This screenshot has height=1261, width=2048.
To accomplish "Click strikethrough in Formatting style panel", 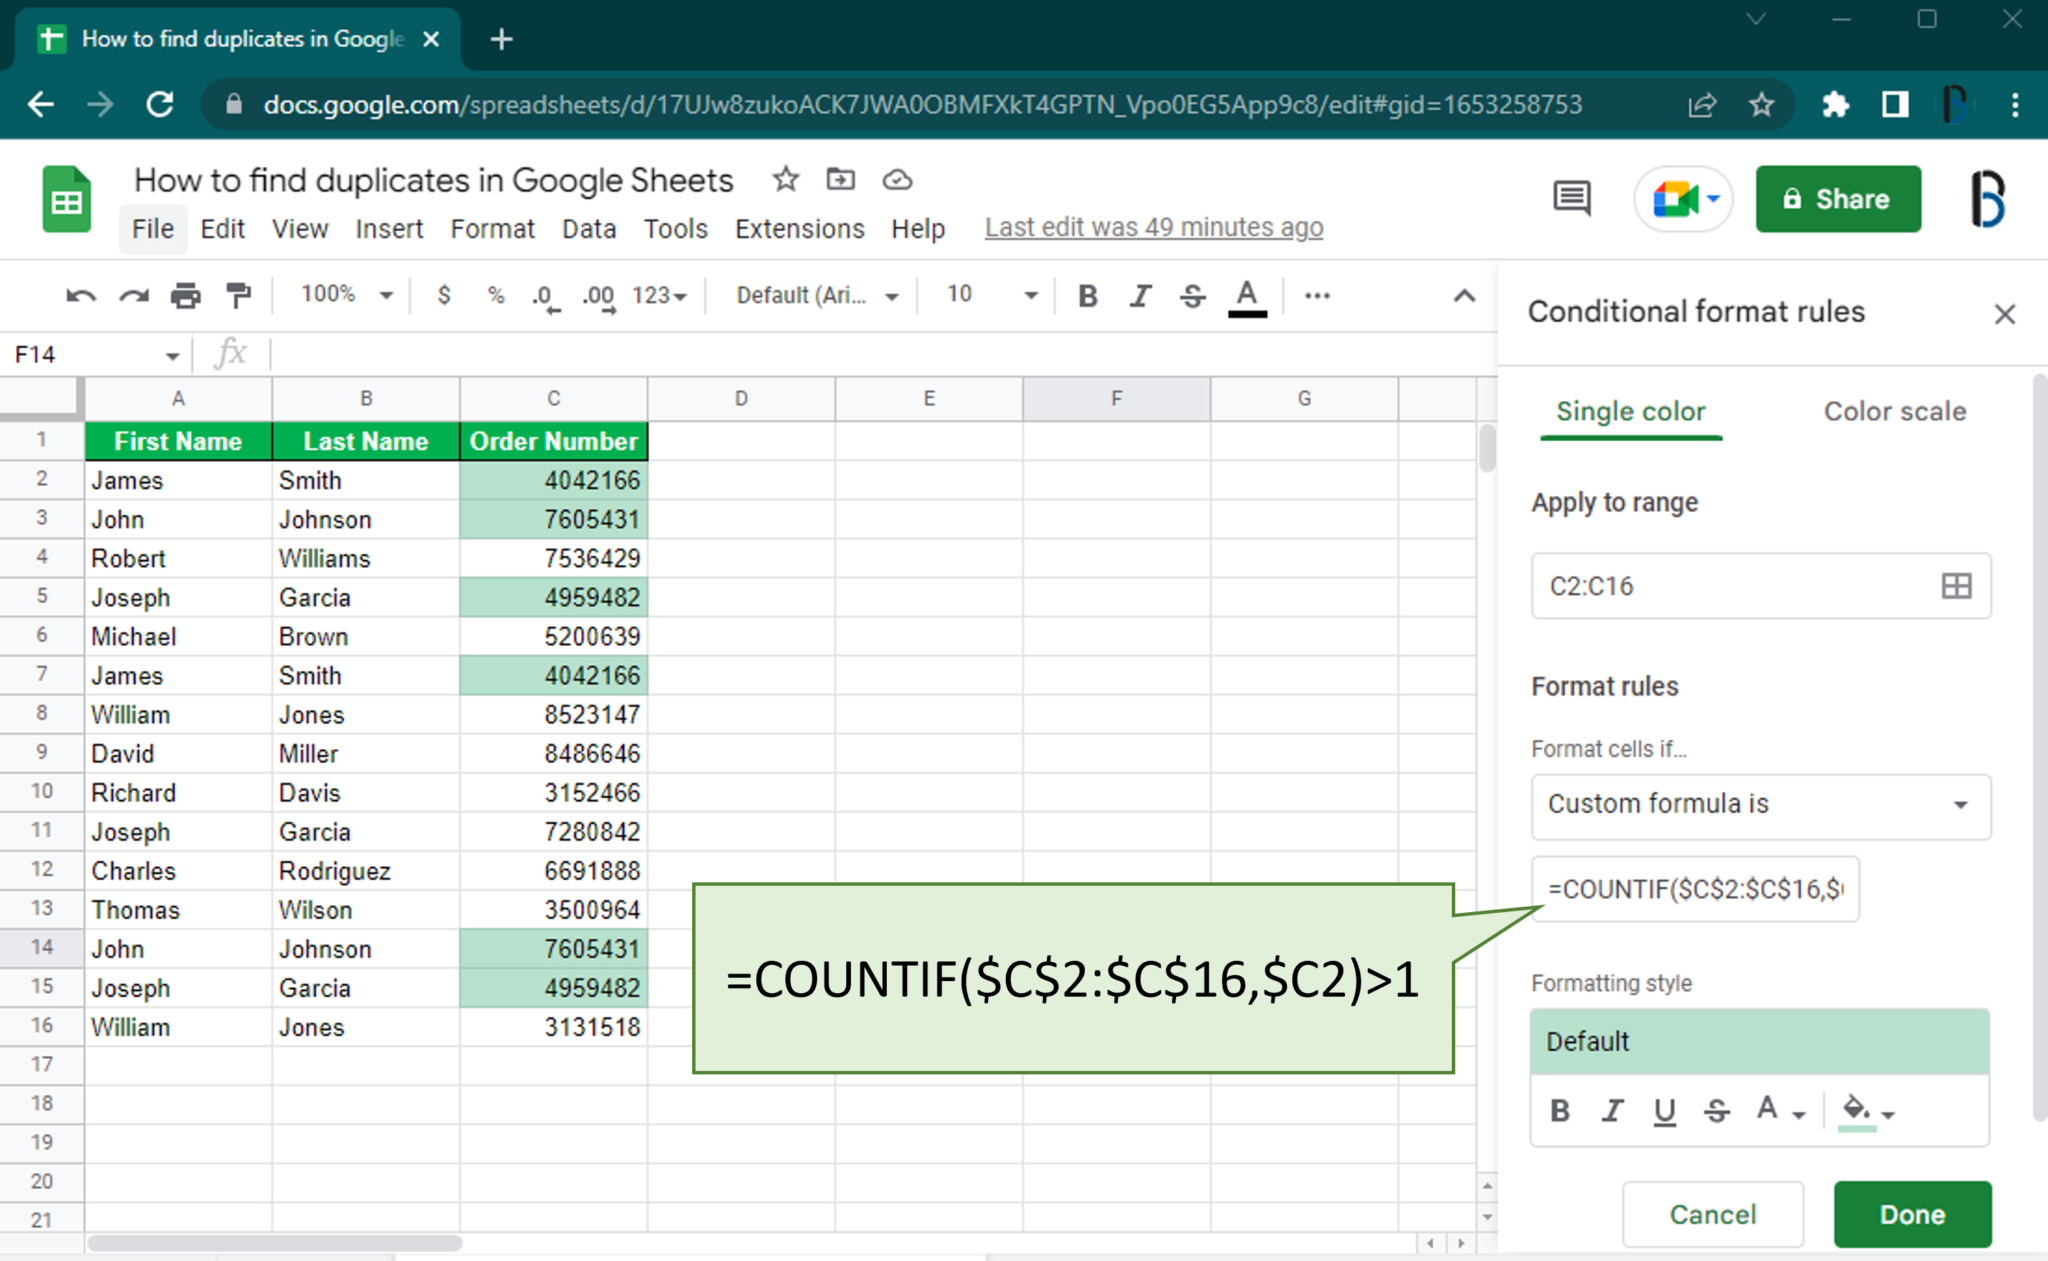I will [x=1716, y=1110].
